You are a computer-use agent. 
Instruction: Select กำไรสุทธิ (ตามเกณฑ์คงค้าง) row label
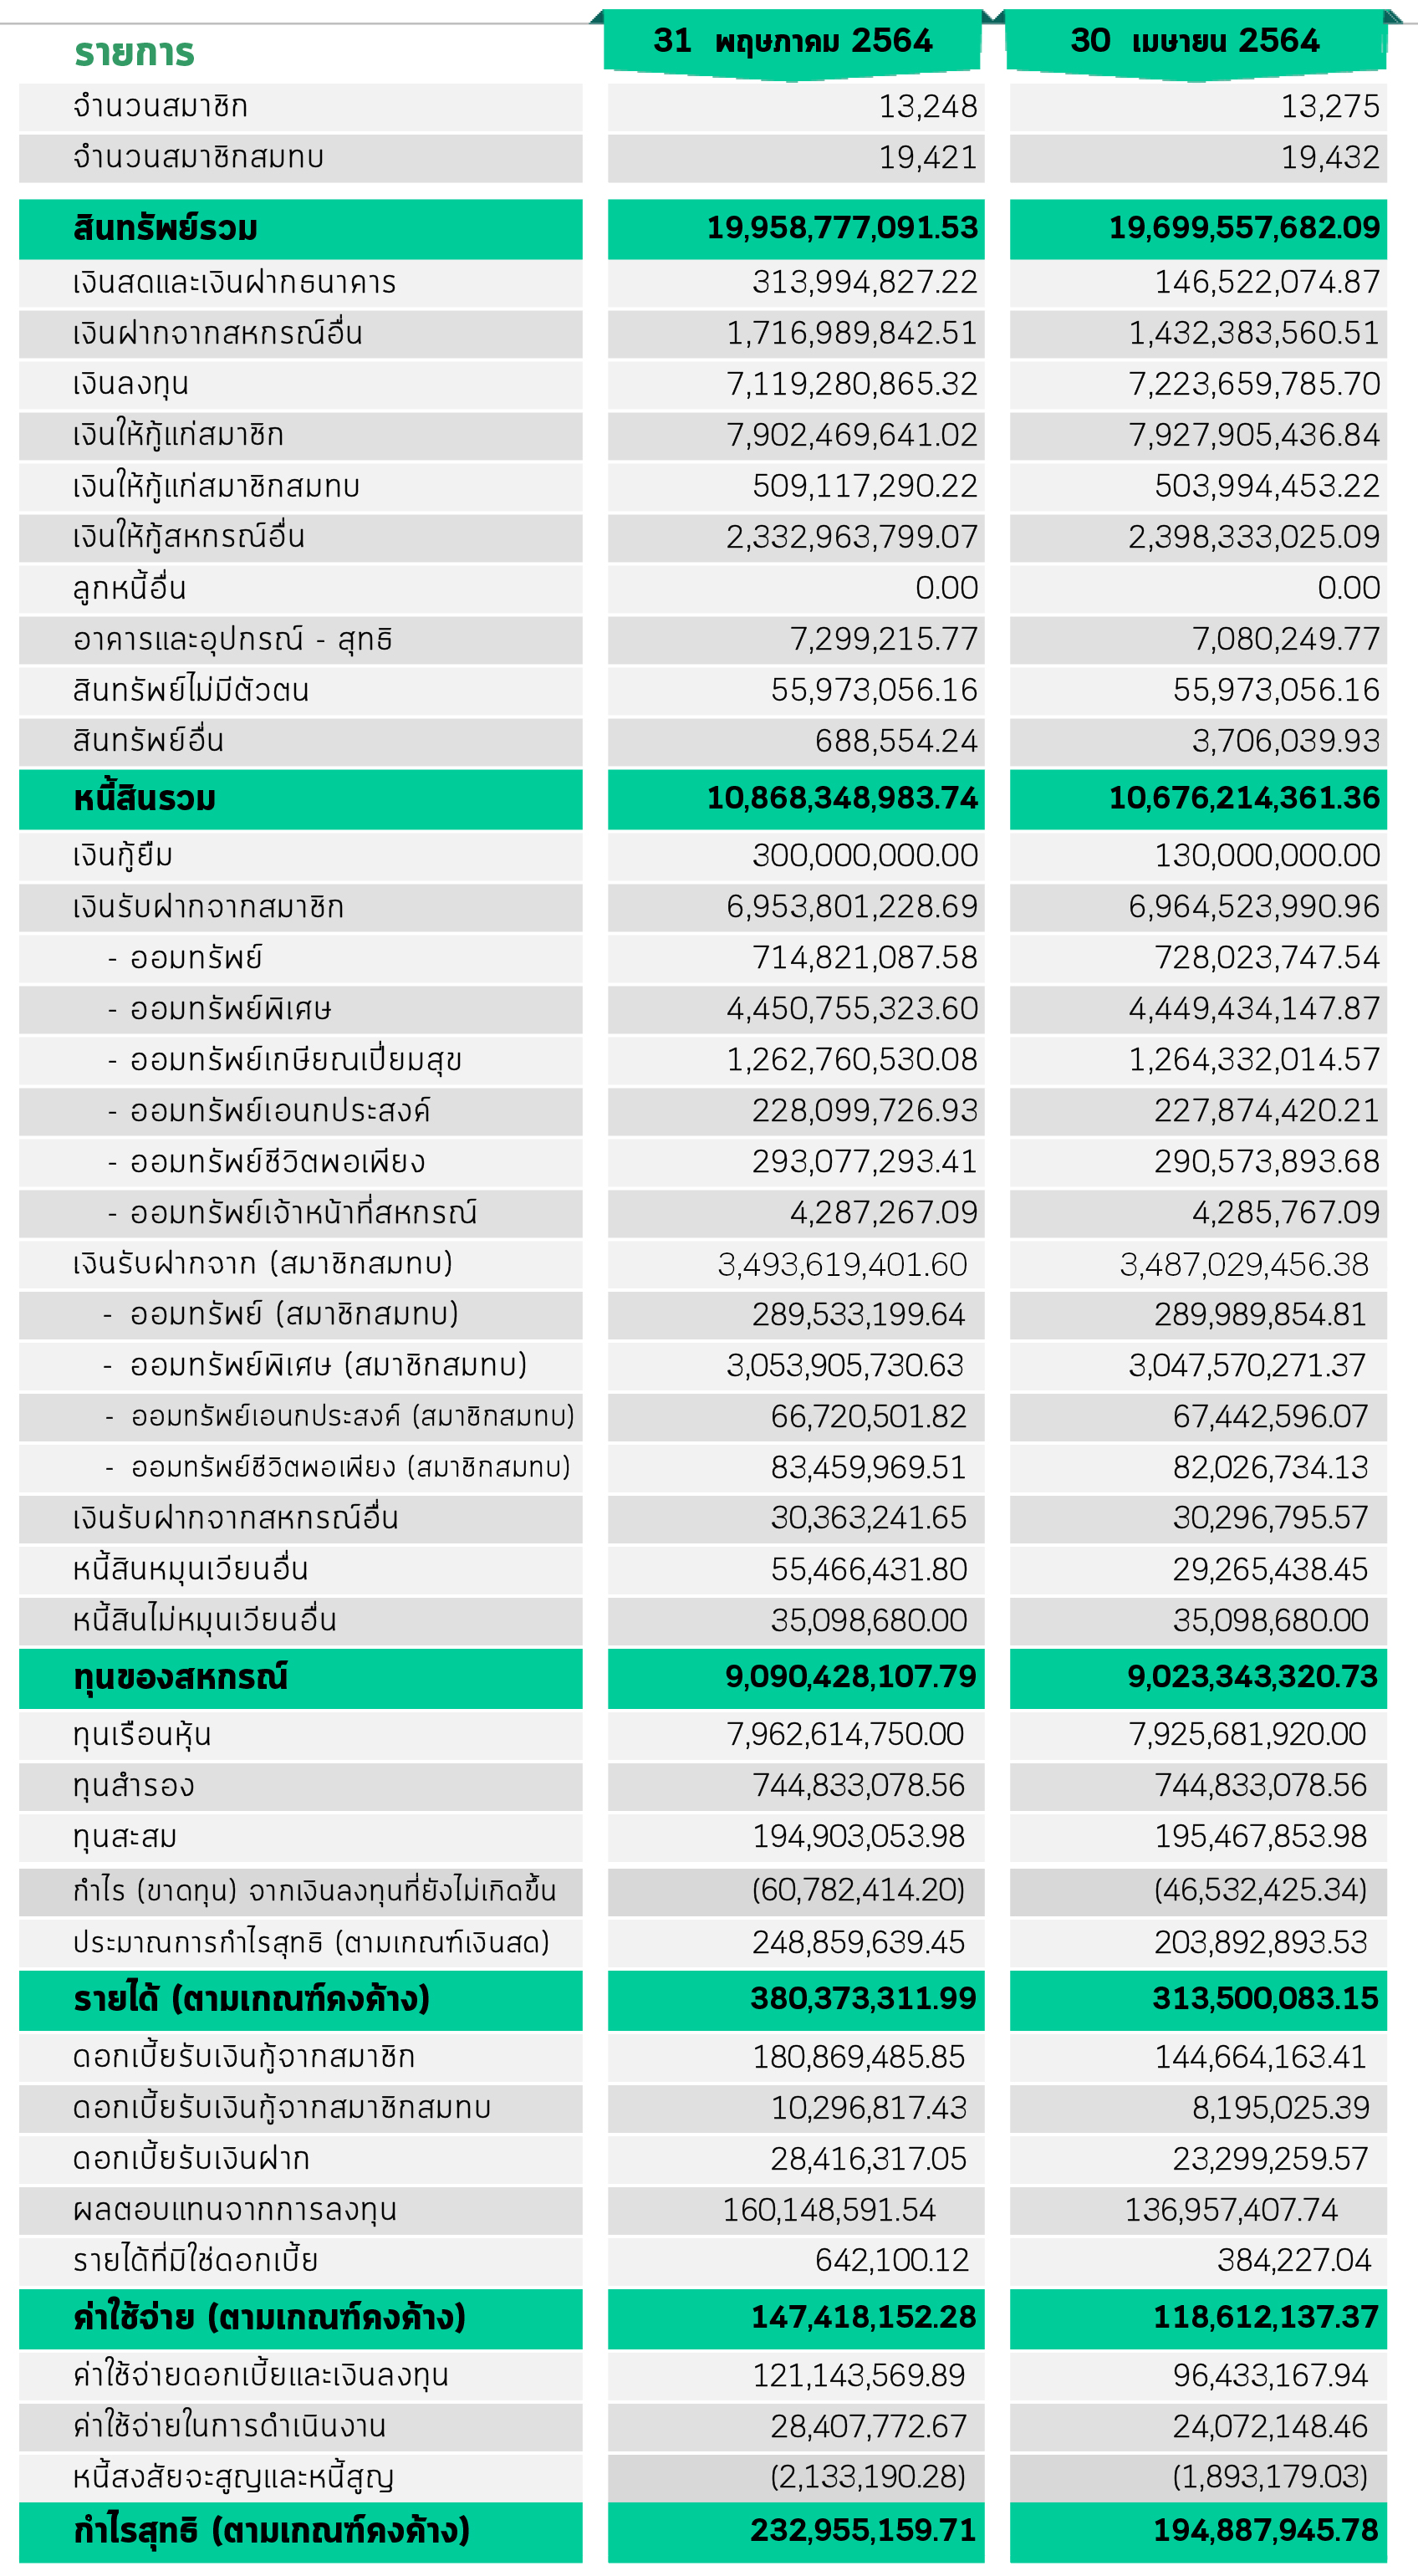[x=271, y=2531]
